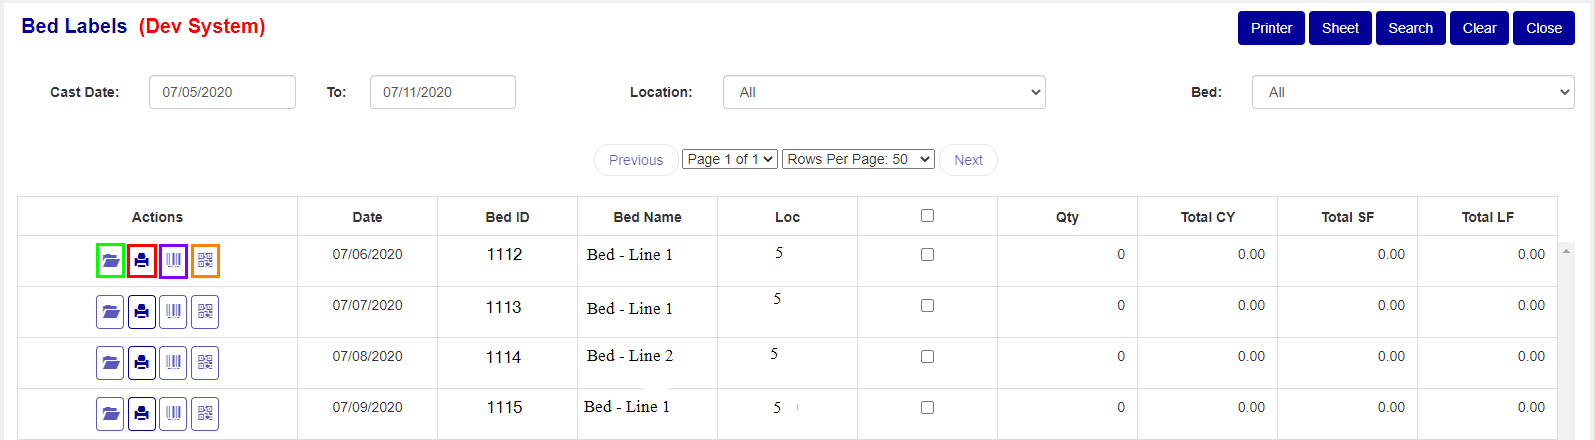
Task: Sort by the Bed Name column header
Action: click(647, 217)
